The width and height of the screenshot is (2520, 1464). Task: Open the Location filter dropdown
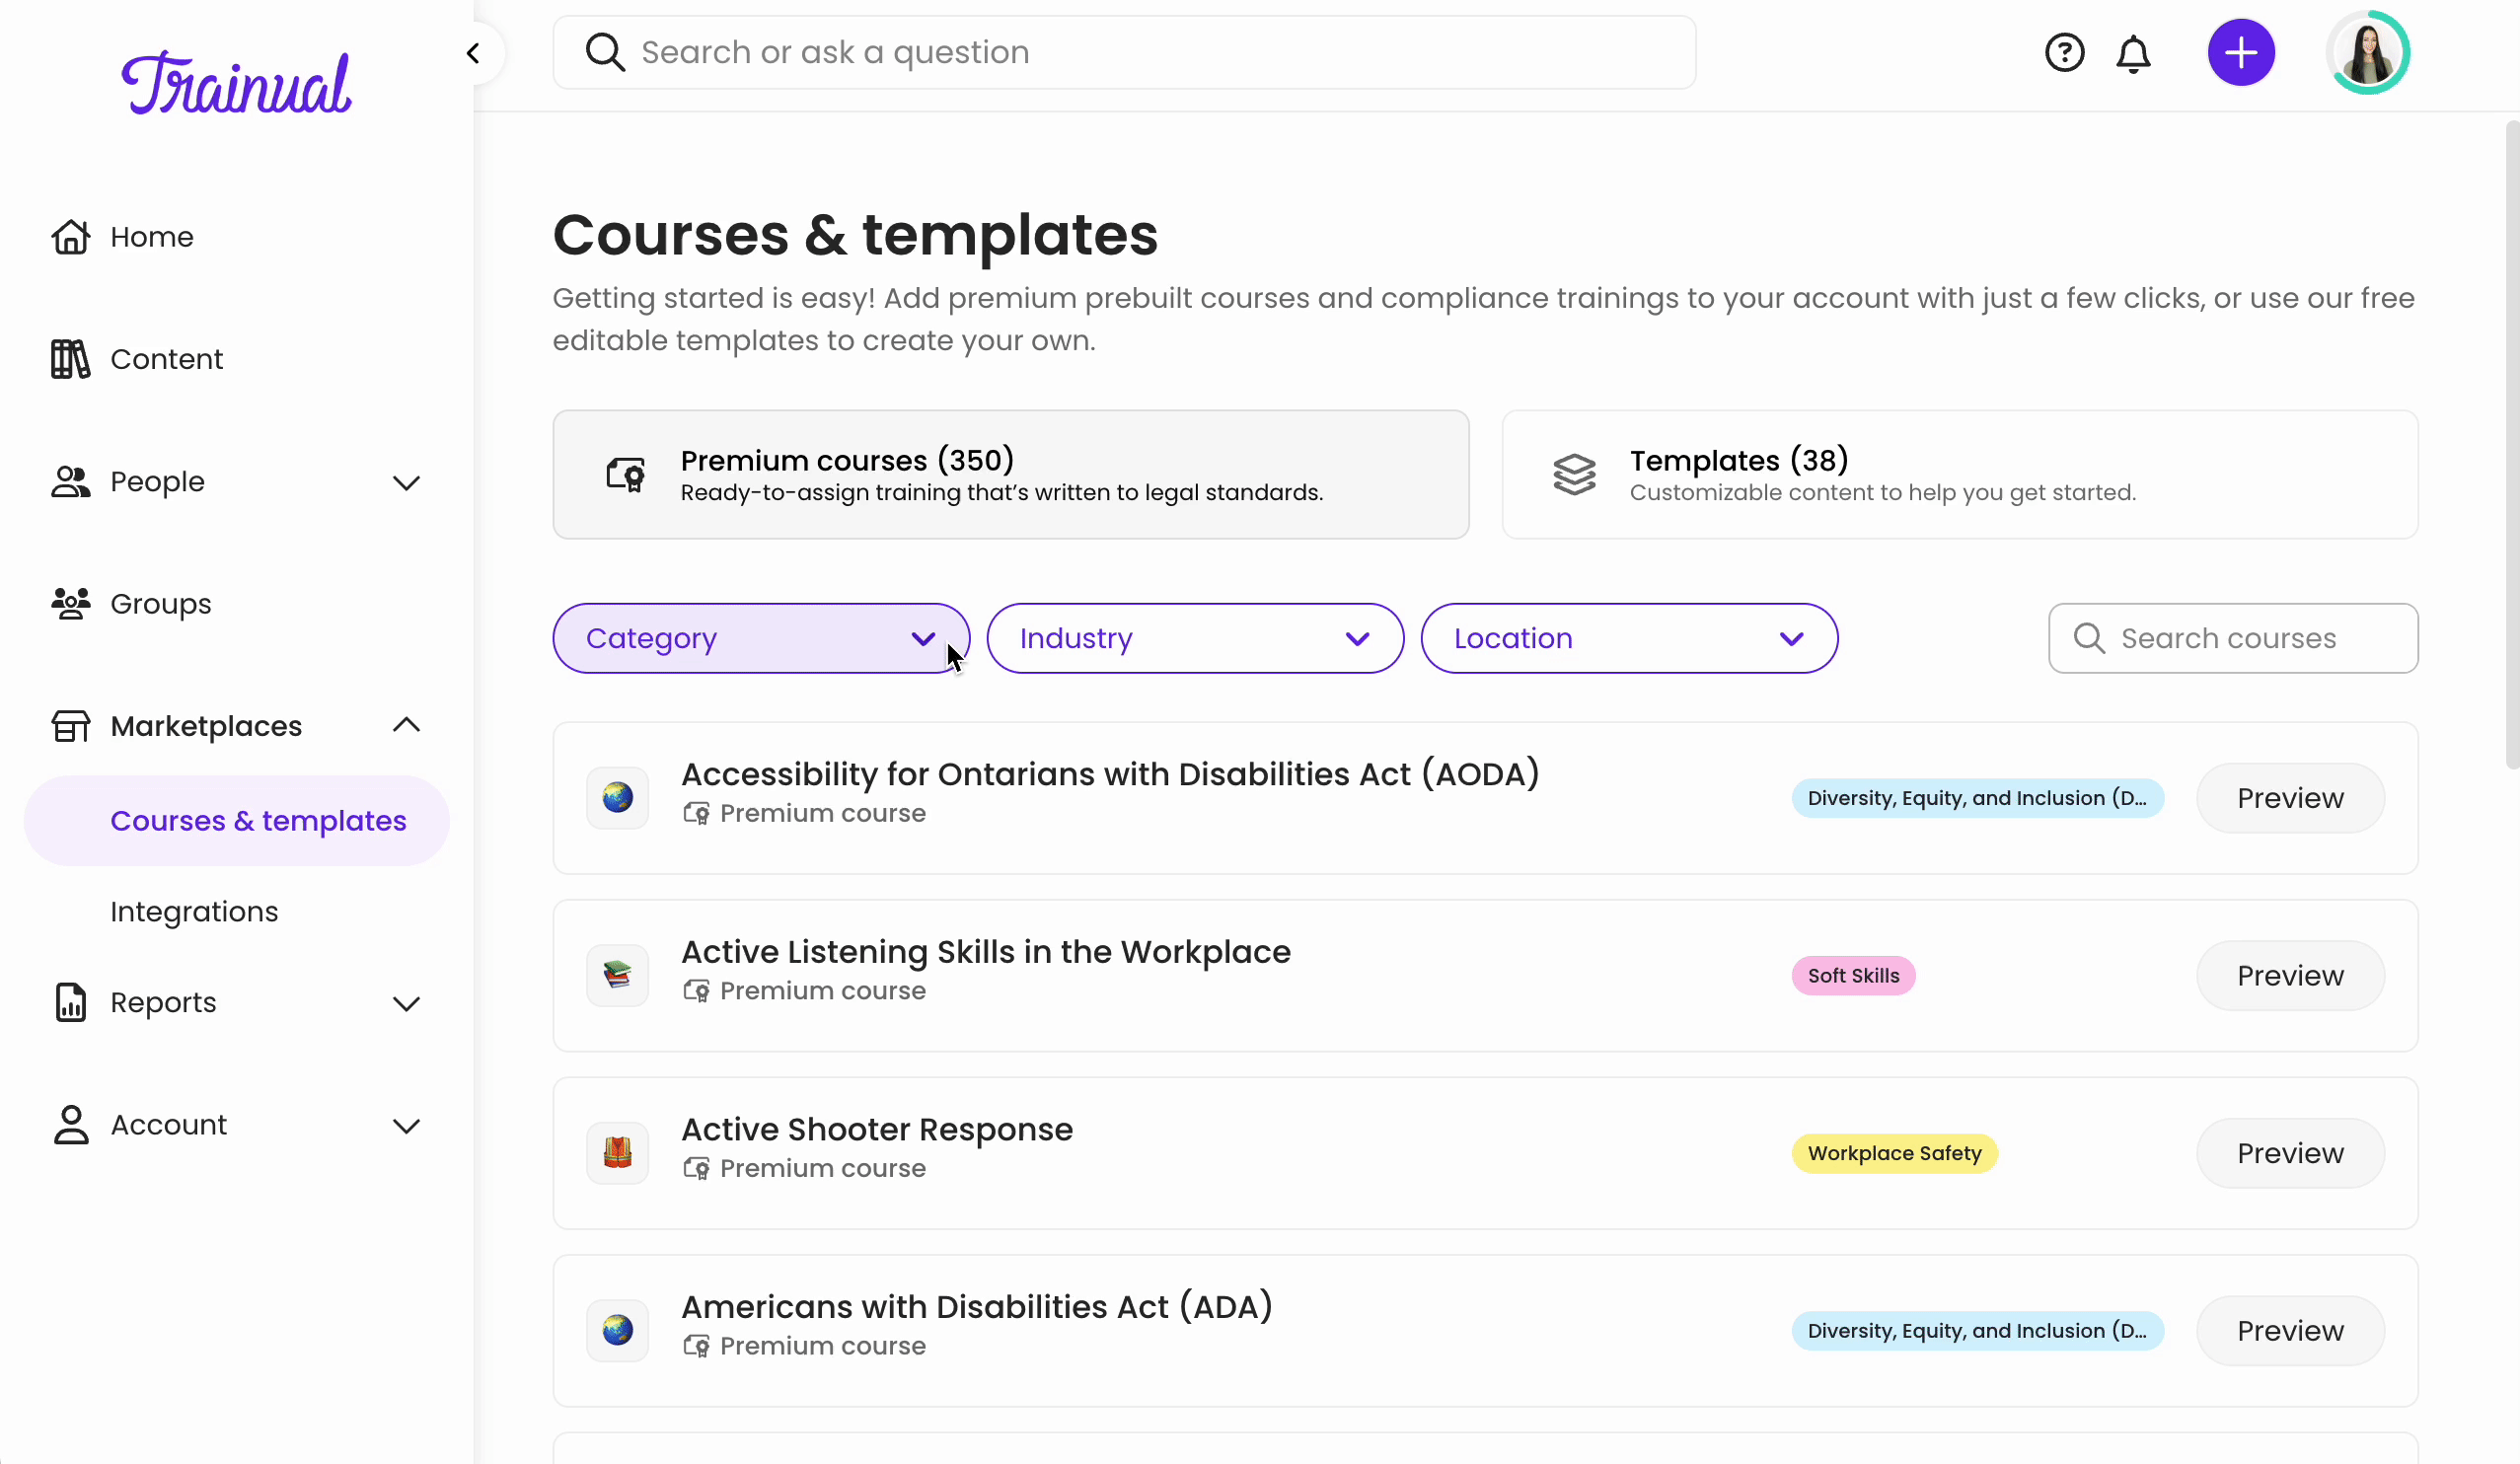point(1629,638)
